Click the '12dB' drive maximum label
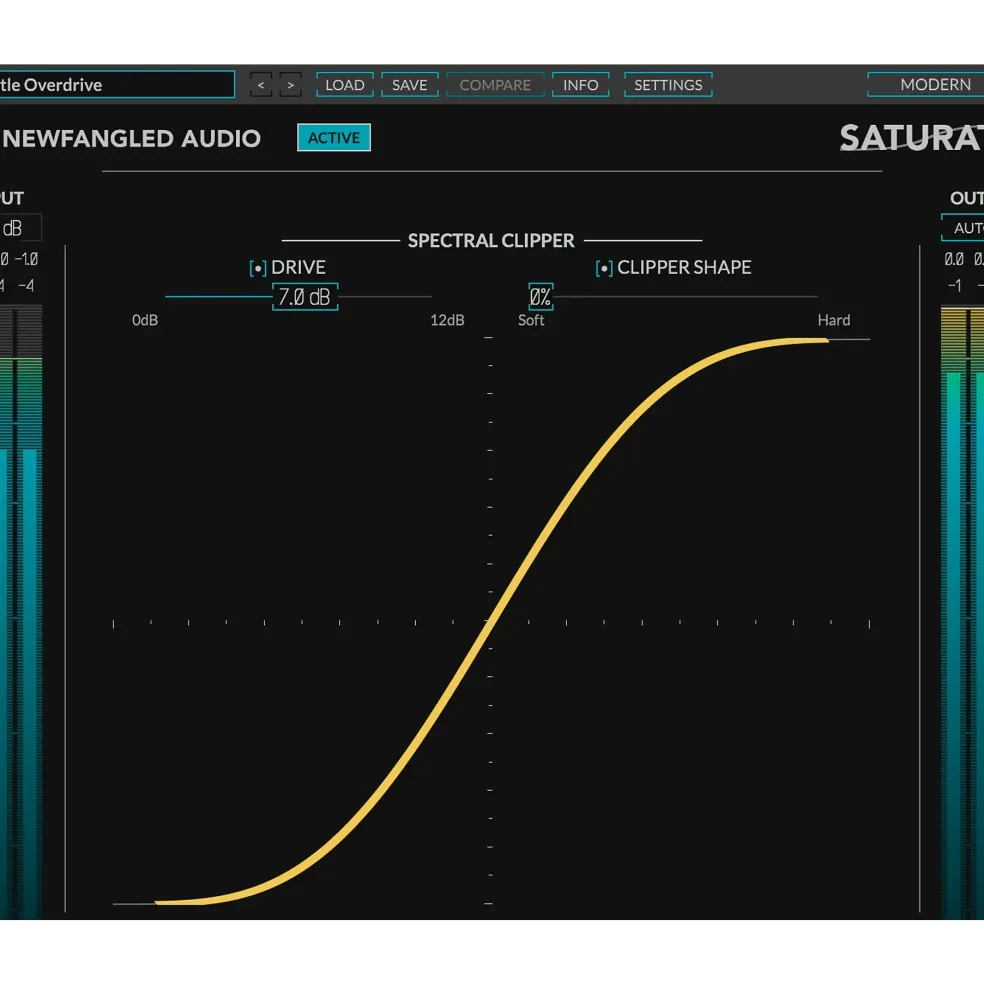 click(447, 320)
